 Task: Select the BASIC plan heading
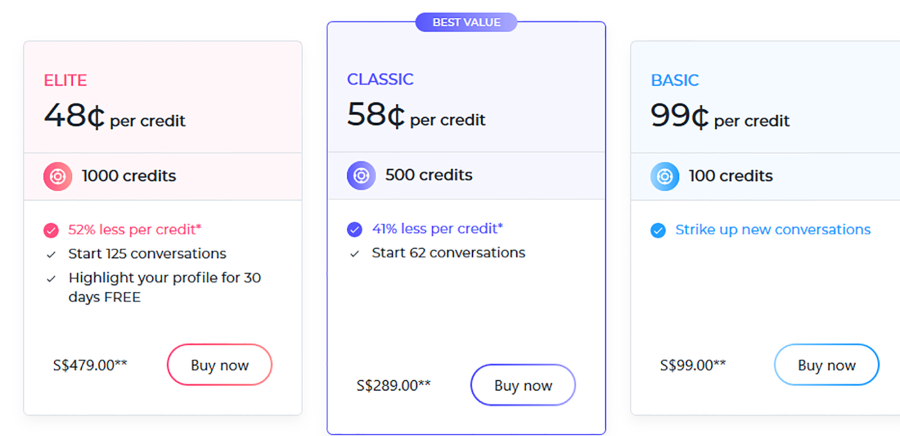[x=674, y=80]
